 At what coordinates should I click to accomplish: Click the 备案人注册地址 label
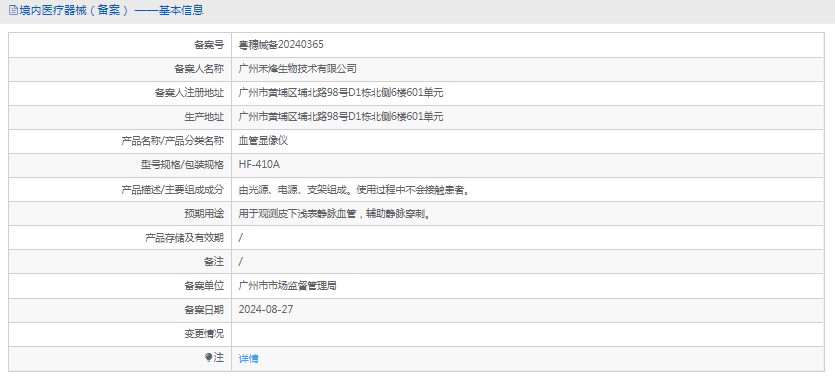tap(189, 93)
